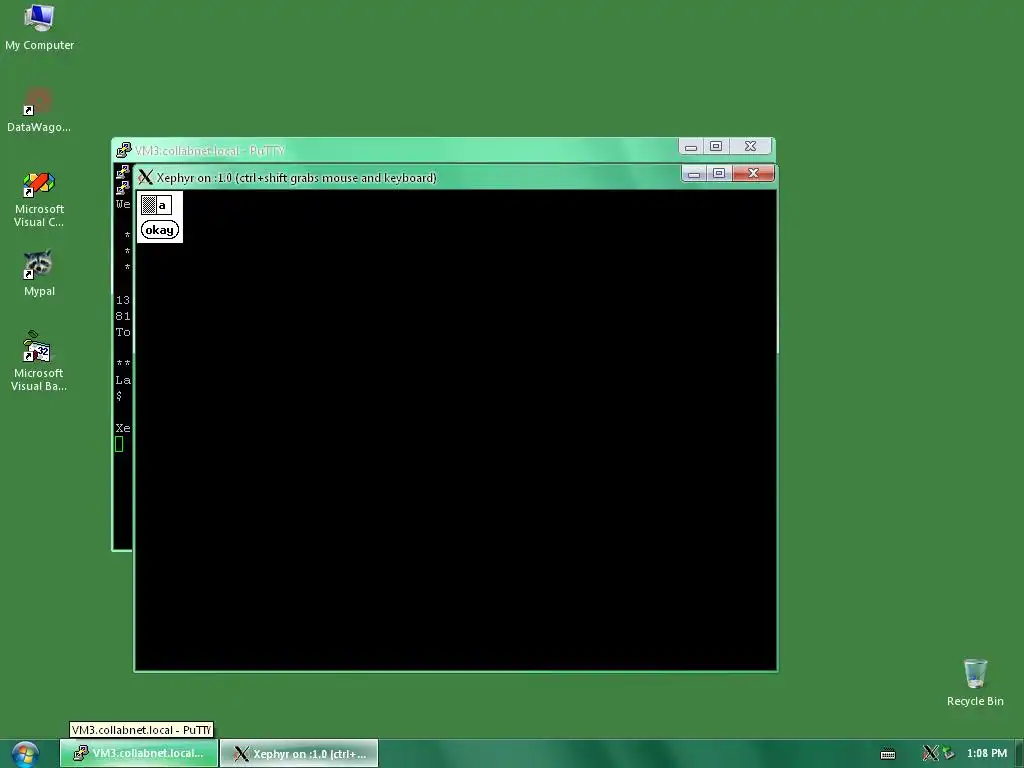Click the VM3.collabnet.local - PuTTY title text
This screenshot has height=768, width=1024.
(x=210, y=151)
